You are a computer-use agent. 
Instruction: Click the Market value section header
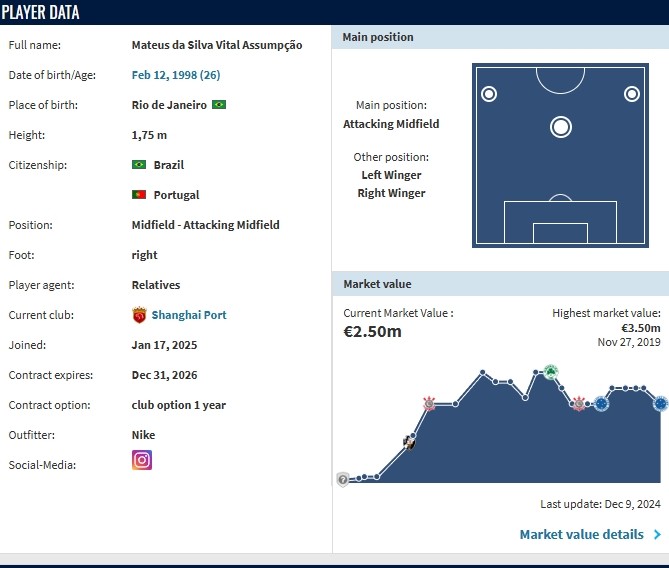377,284
